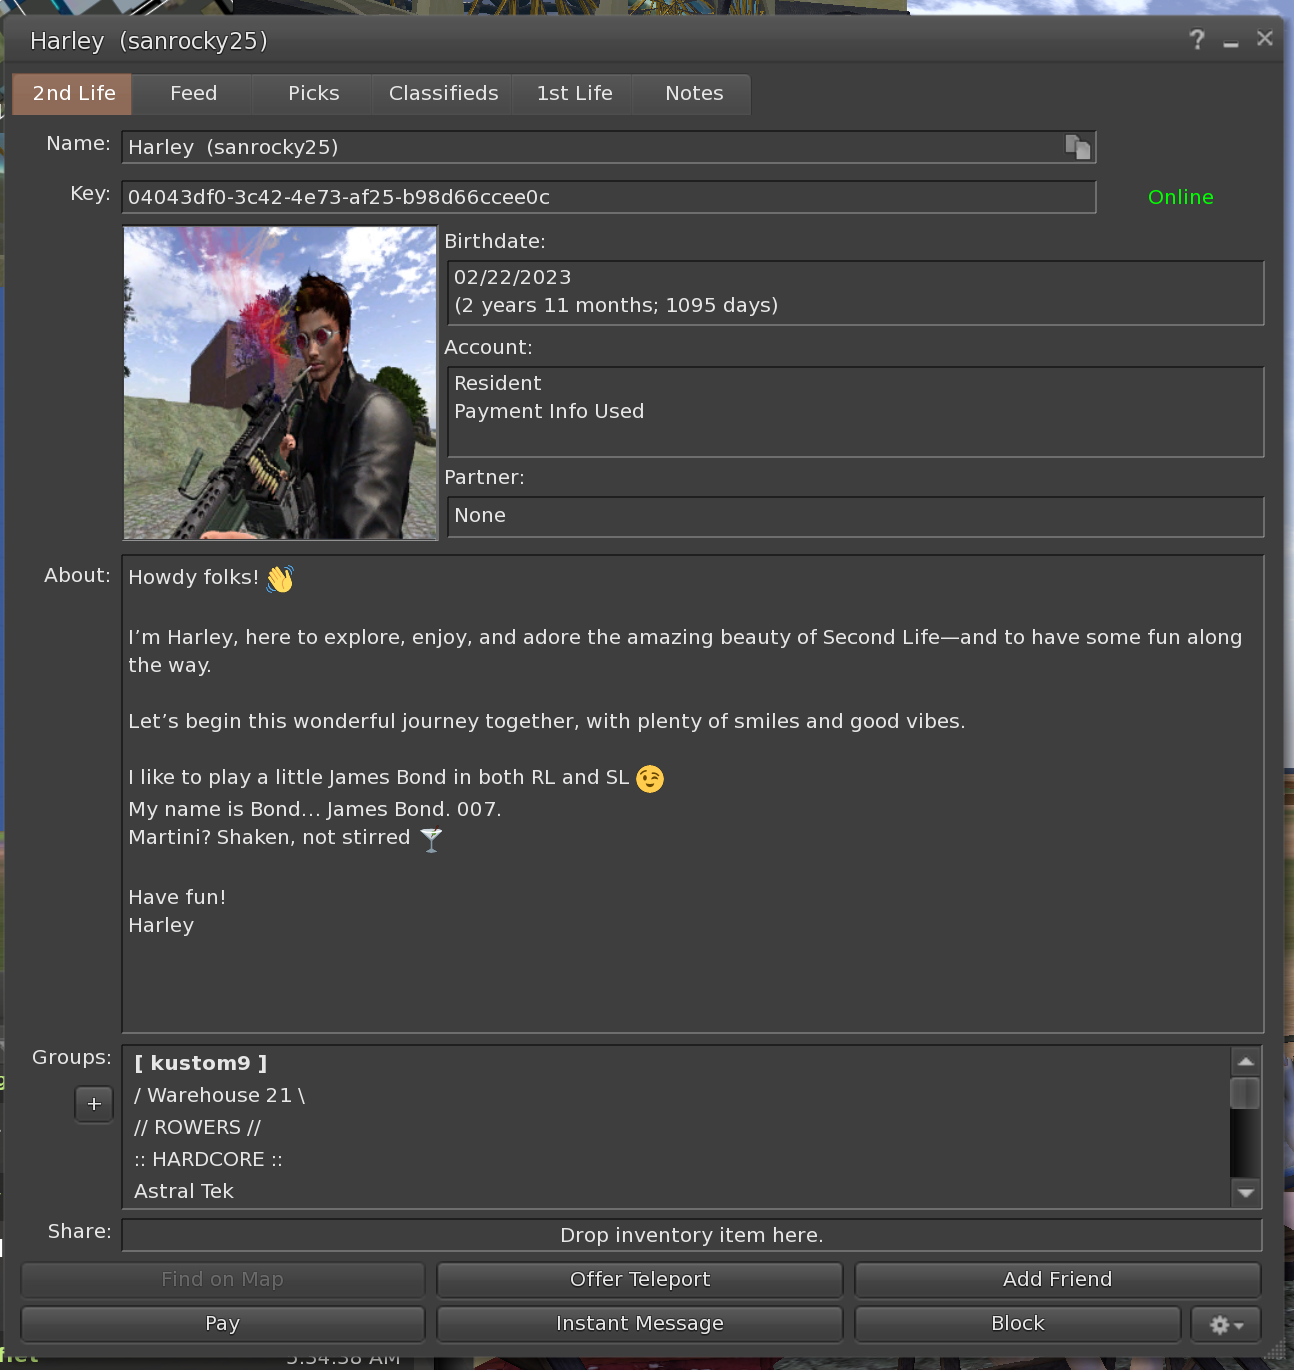Open the gear actions menu
The width and height of the screenshot is (1294, 1370).
pyautogui.click(x=1225, y=1323)
